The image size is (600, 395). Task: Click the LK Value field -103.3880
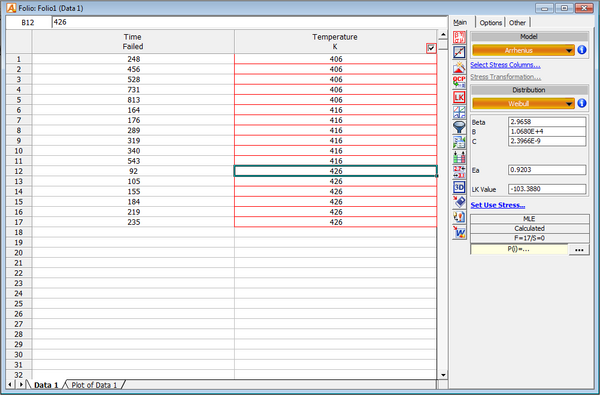[x=547, y=189]
